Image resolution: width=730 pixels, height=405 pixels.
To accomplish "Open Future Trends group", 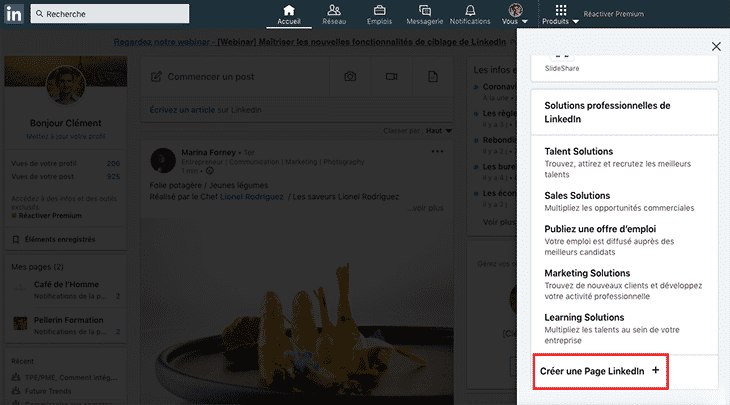I will tap(48, 391).
